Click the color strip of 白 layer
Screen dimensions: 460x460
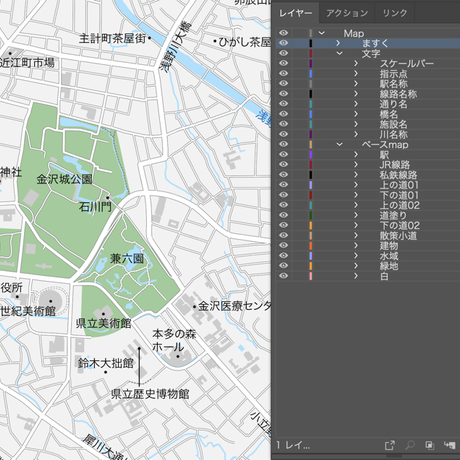pyautogui.click(x=311, y=276)
